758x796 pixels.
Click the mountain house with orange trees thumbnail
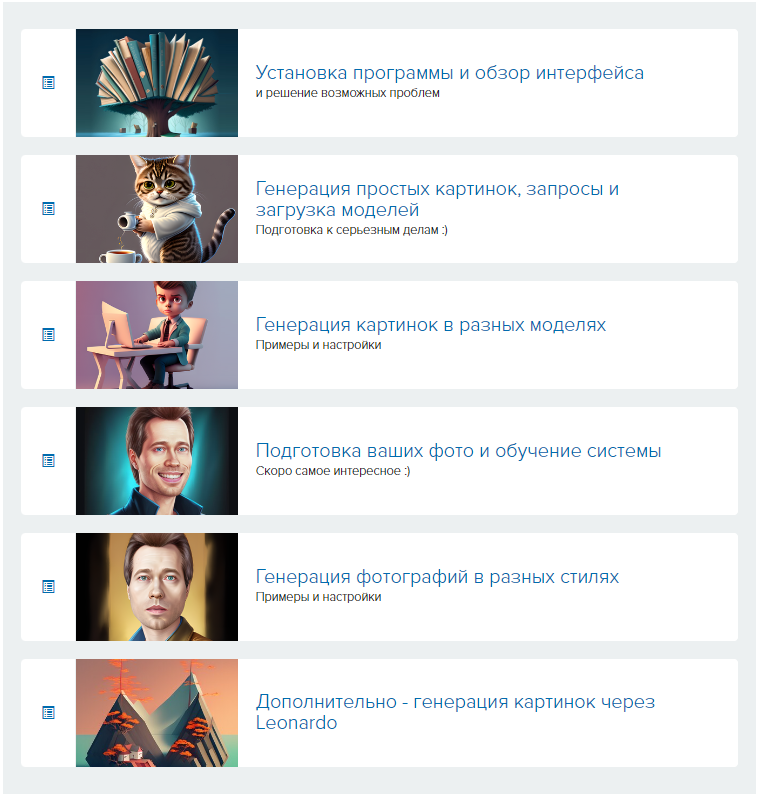point(157,712)
